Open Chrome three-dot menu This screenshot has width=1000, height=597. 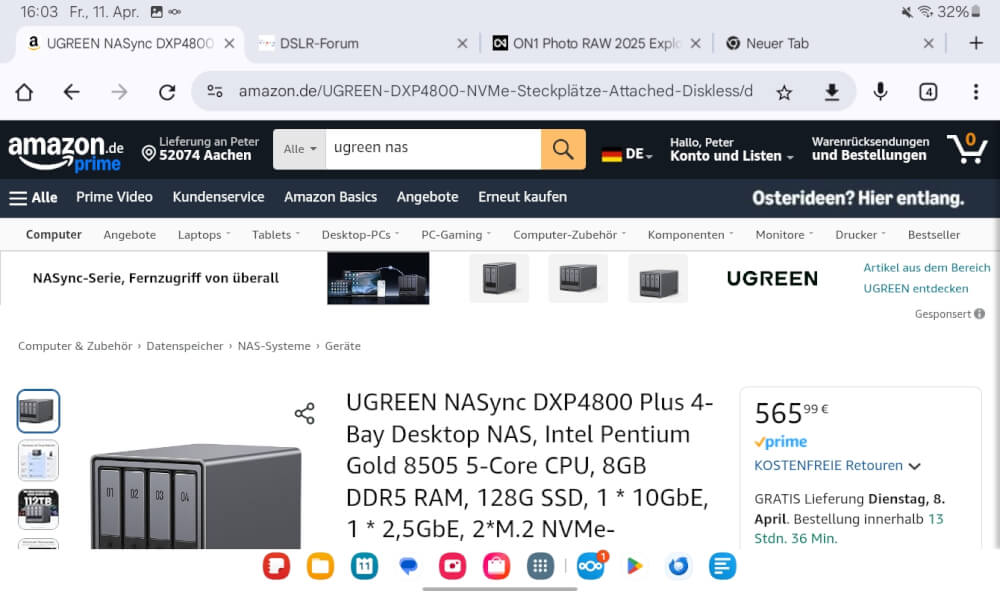pyautogui.click(x=976, y=92)
